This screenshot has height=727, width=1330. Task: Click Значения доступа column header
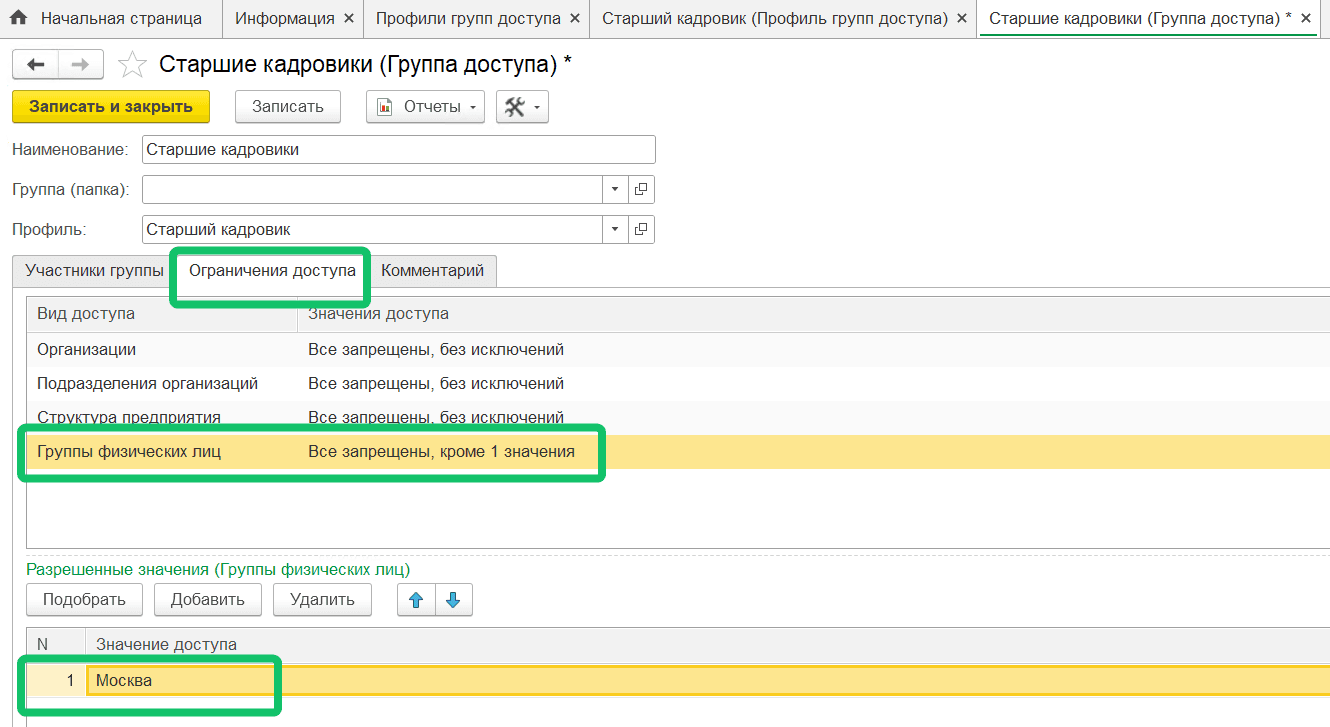[x=814, y=314]
